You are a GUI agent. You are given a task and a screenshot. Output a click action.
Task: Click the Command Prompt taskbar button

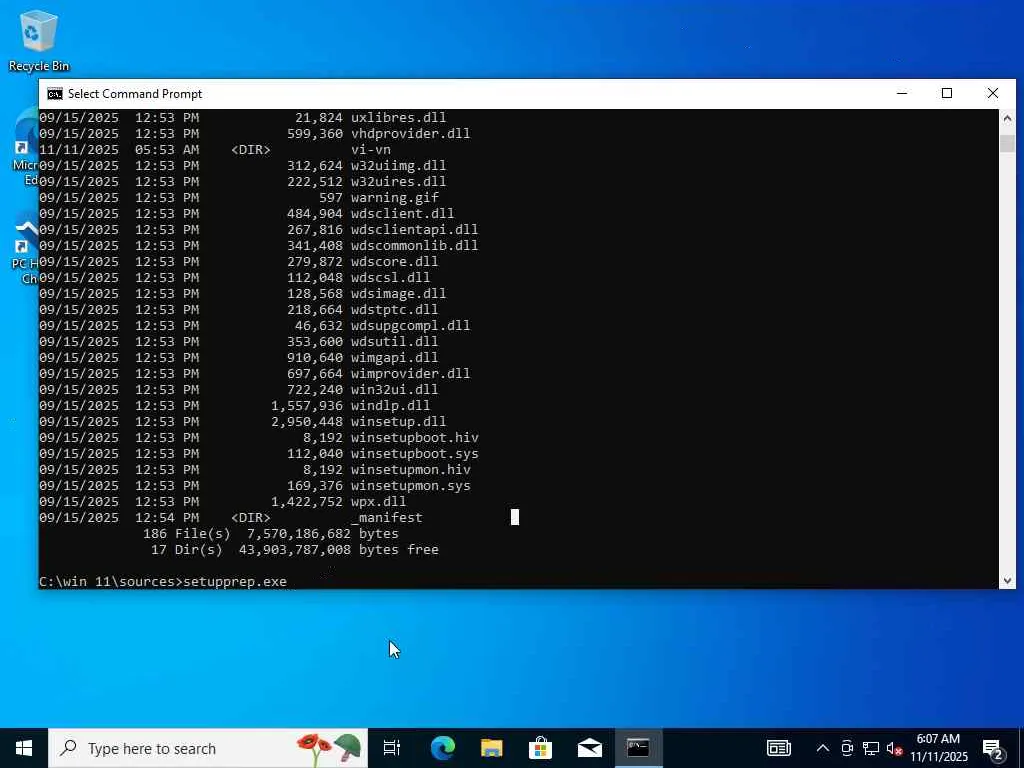click(638, 748)
